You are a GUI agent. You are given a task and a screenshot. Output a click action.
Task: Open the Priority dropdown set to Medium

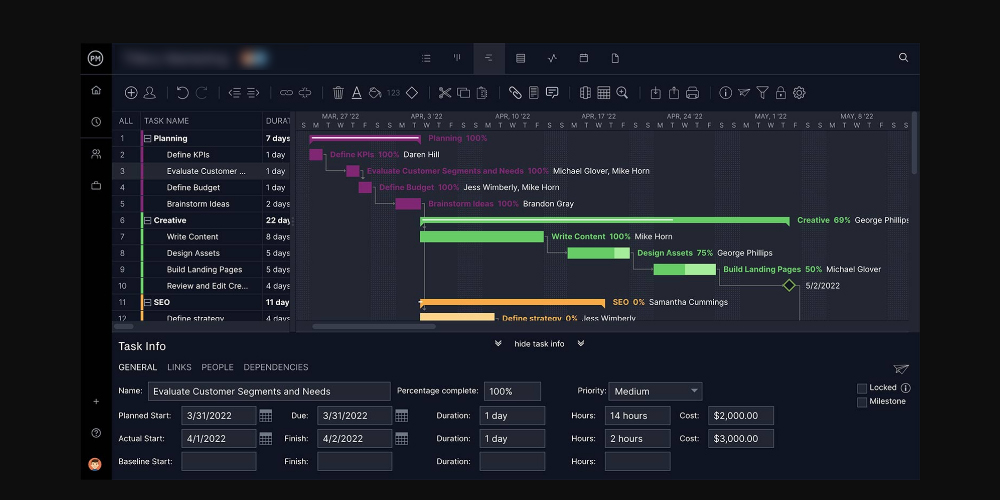tap(655, 391)
